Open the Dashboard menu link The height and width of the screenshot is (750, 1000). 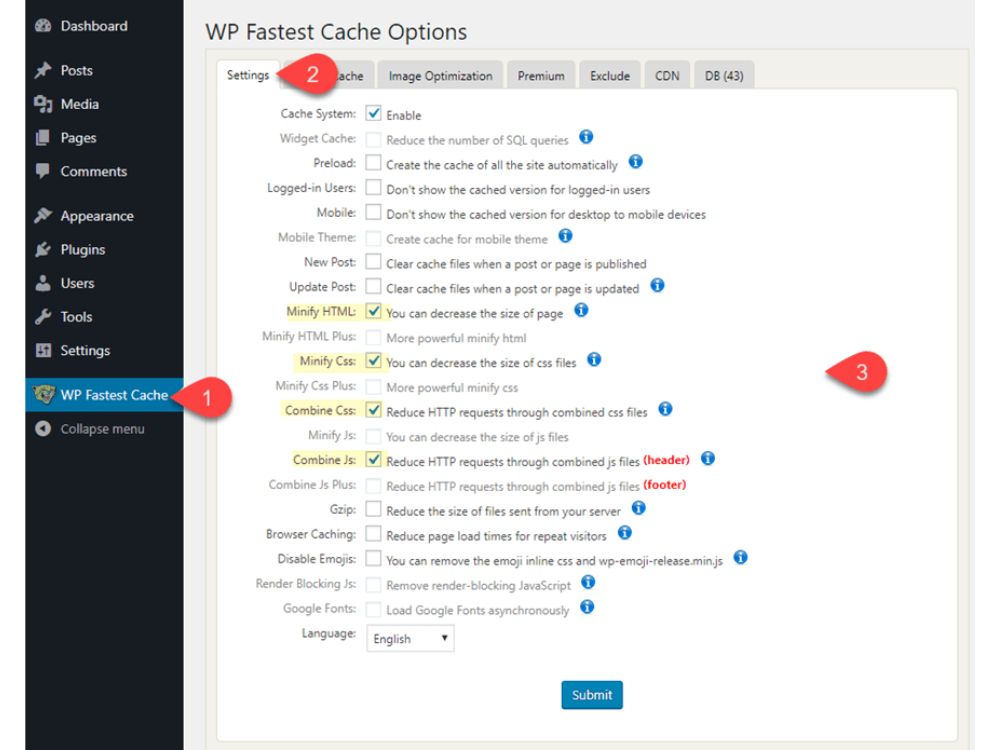(x=94, y=26)
